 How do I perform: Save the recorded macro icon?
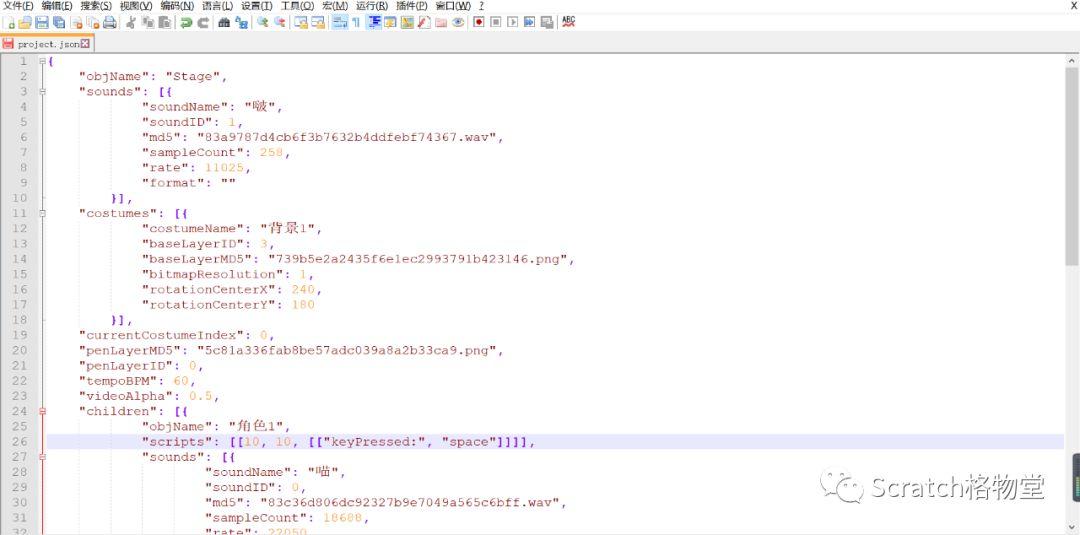click(x=546, y=22)
